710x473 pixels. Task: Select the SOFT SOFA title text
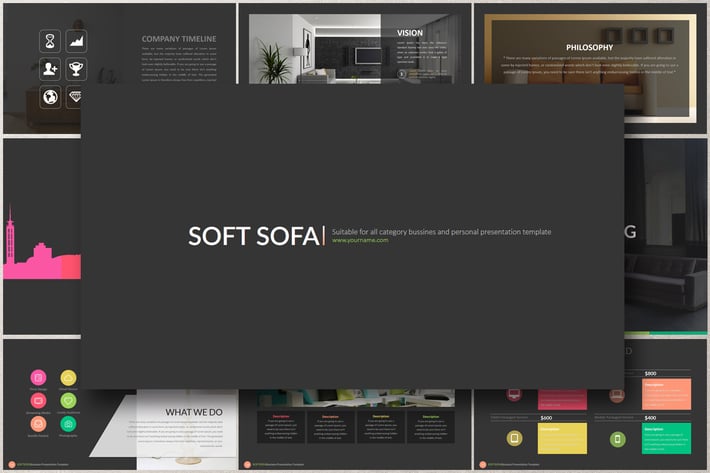point(254,236)
